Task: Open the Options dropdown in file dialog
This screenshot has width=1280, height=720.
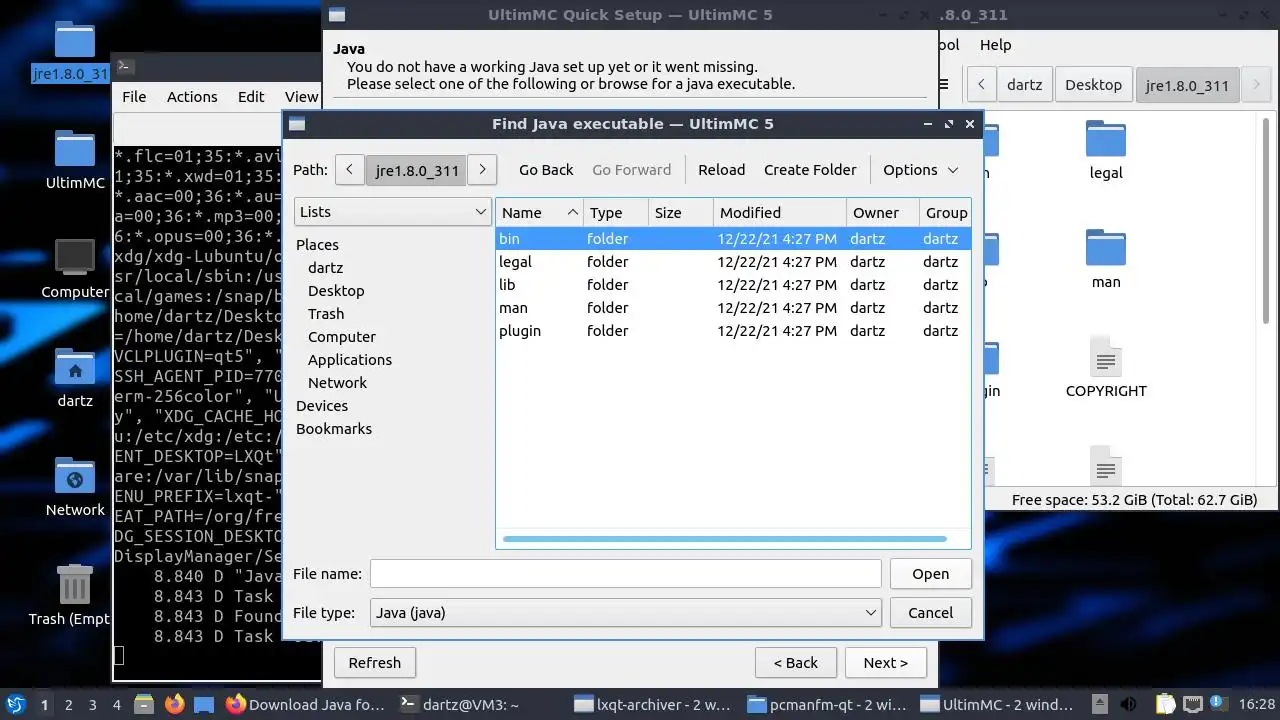Action: 920,170
